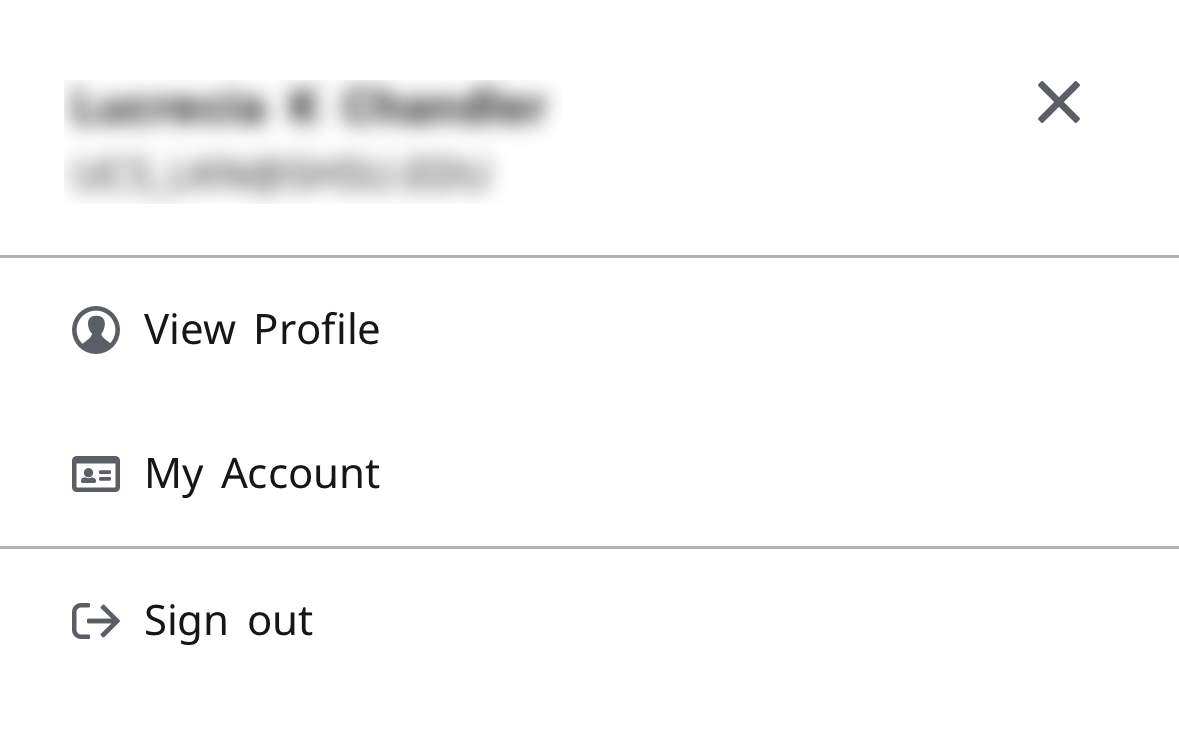This screenshot has width=1179, height=743.
Task: Click the Sign out arrow icon
Action: tap(96, 620)
